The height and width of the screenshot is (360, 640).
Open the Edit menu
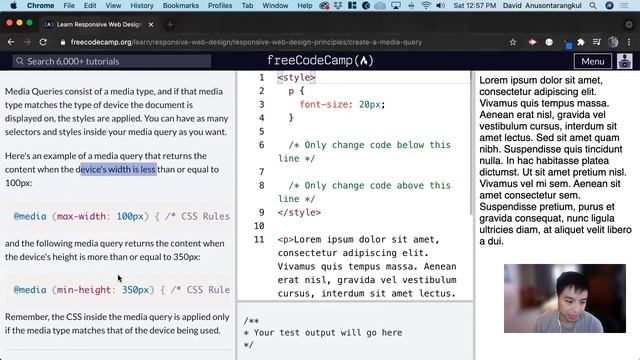tap(90, 6)
